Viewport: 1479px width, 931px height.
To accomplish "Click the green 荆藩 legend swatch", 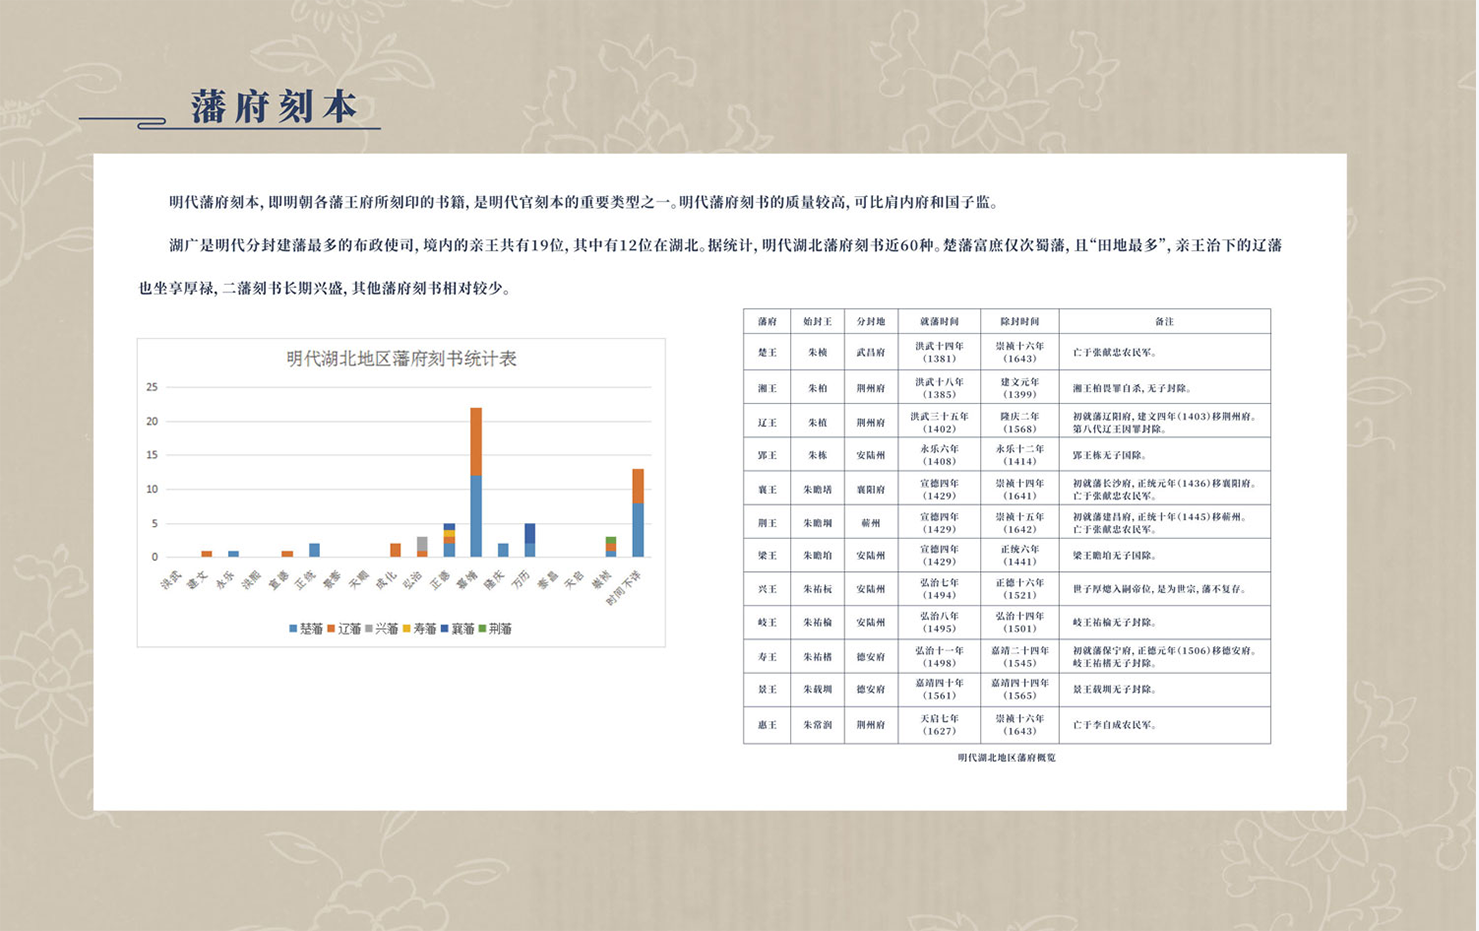I will [x=483, y=629].
